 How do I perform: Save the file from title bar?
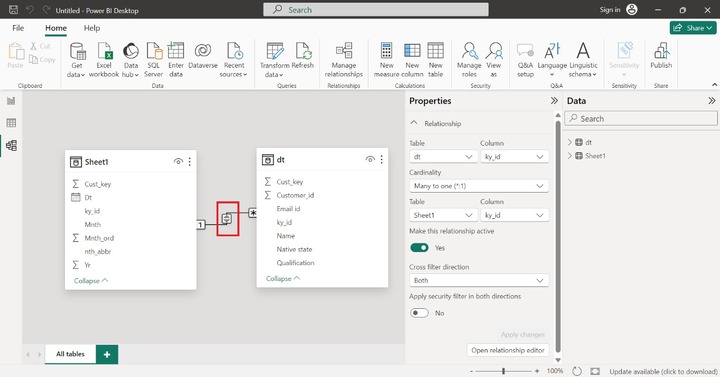tap(13, 10)
